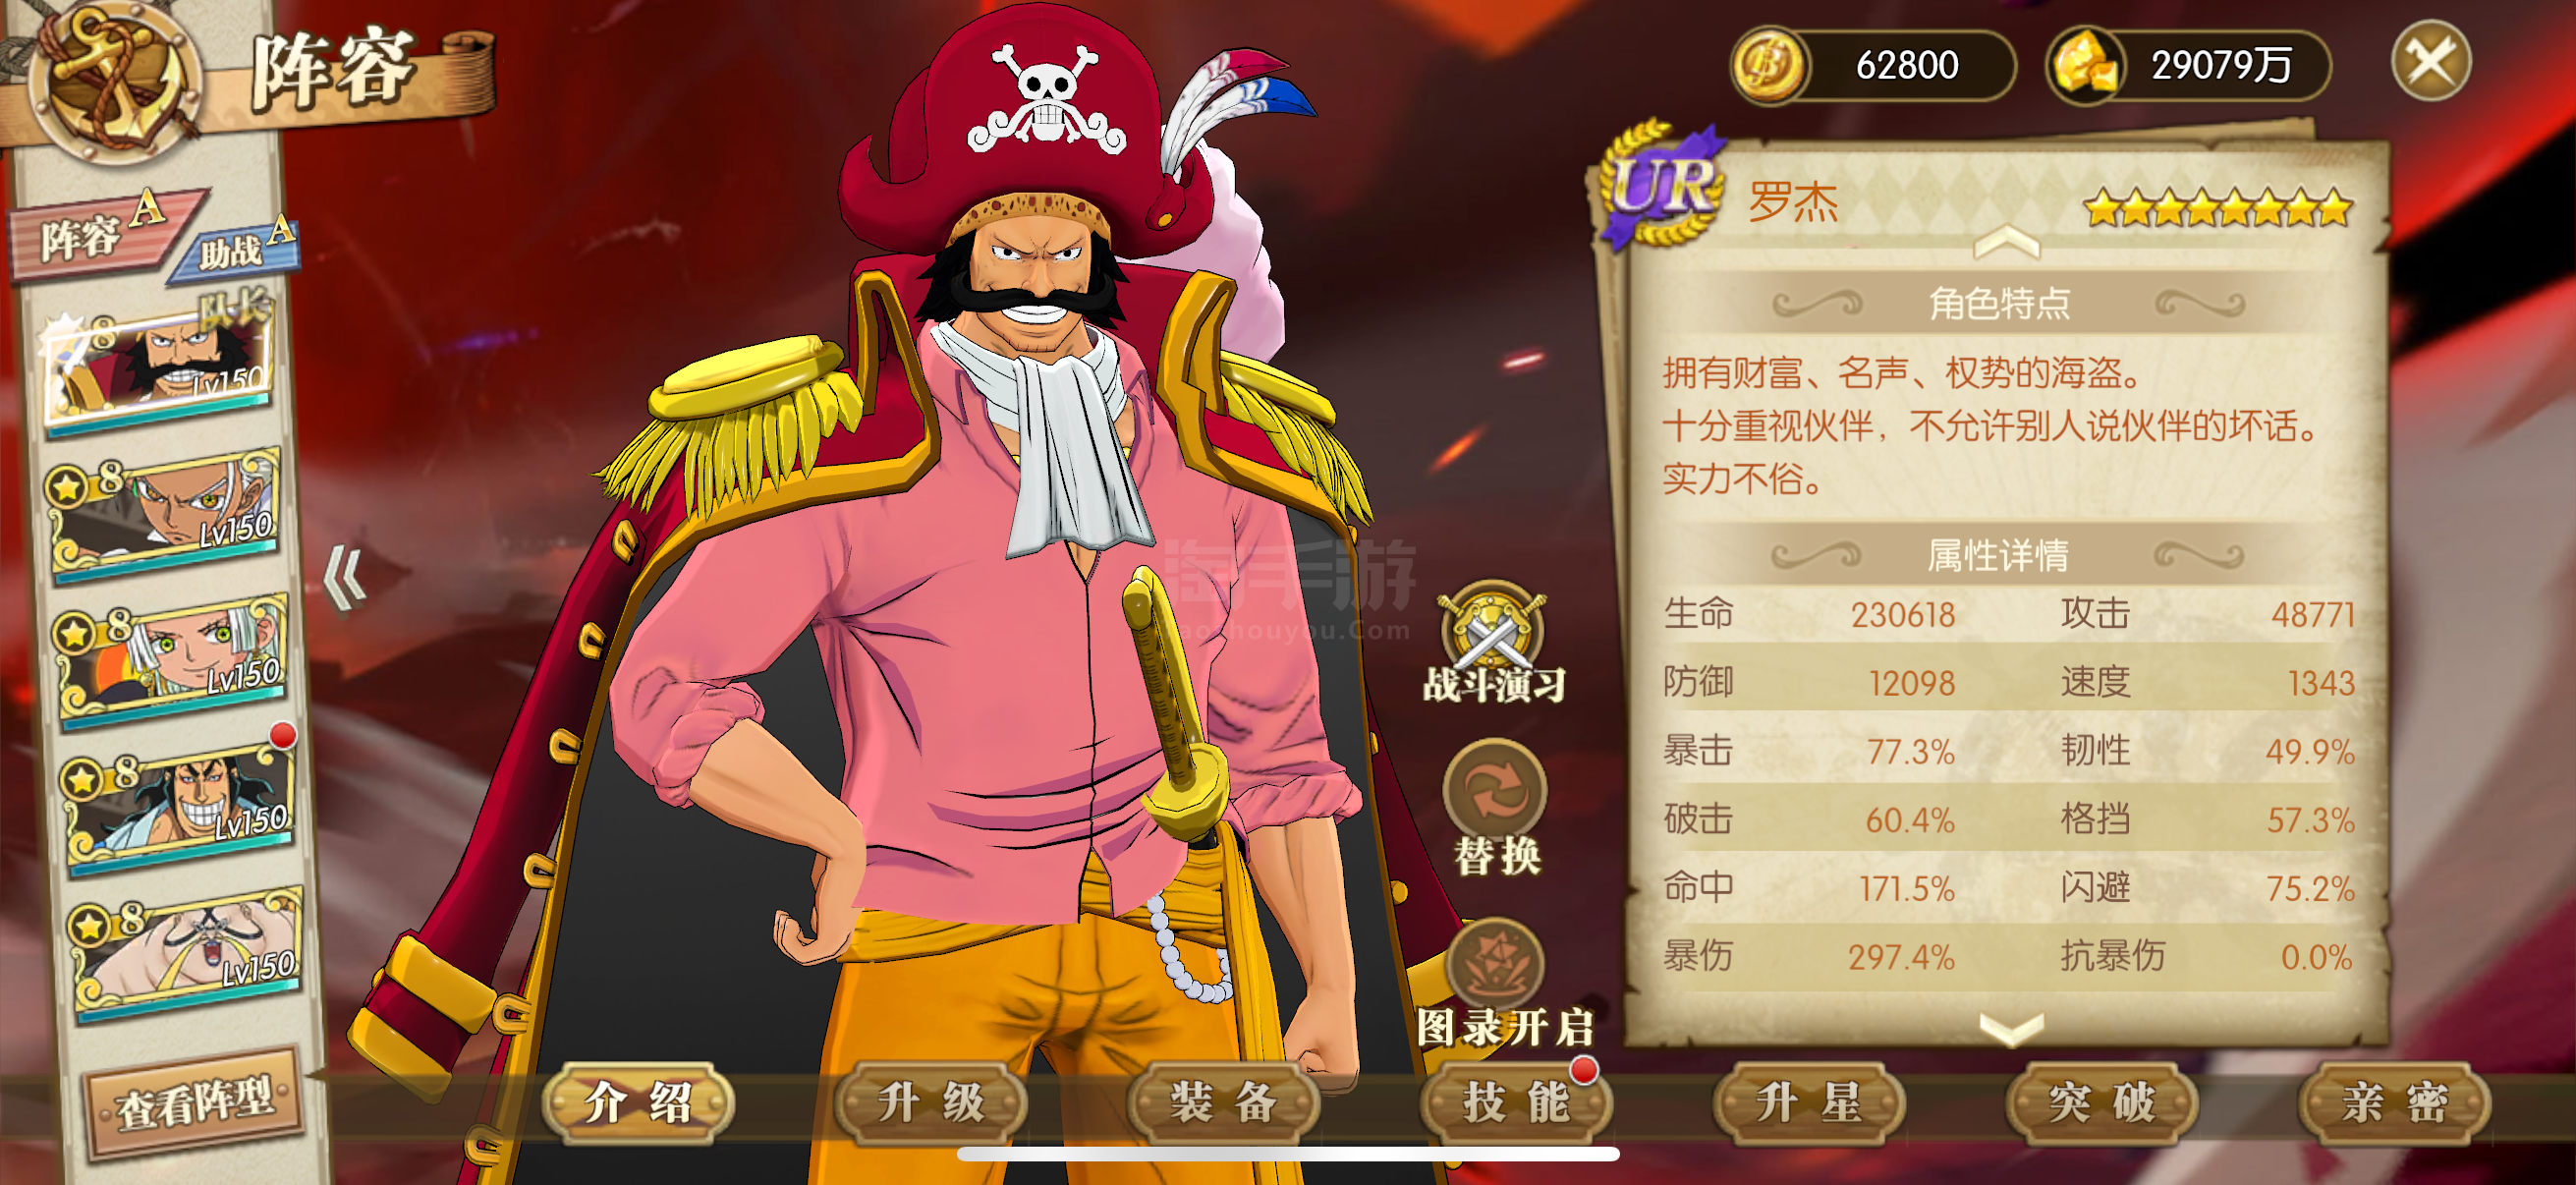Close the lineup screen with X
The width and height of the screenshot is (2576, 1185).
pyautogui.click(x=2430, y=61)
